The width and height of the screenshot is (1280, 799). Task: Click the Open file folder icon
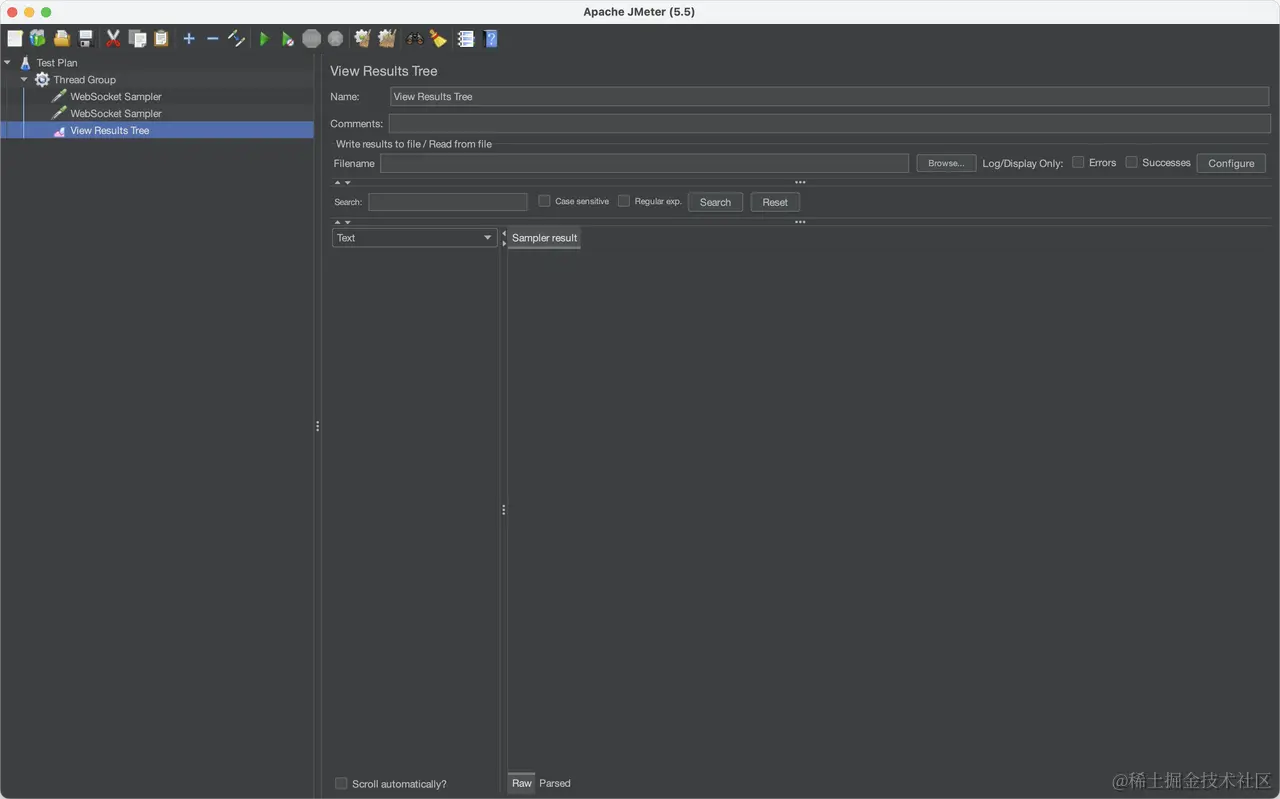(x=62, y=39)
